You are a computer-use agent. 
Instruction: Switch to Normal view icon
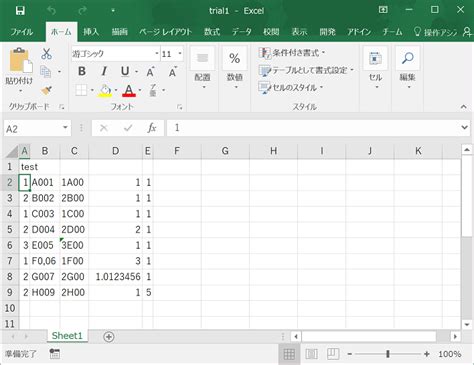(x=289, y=354)
